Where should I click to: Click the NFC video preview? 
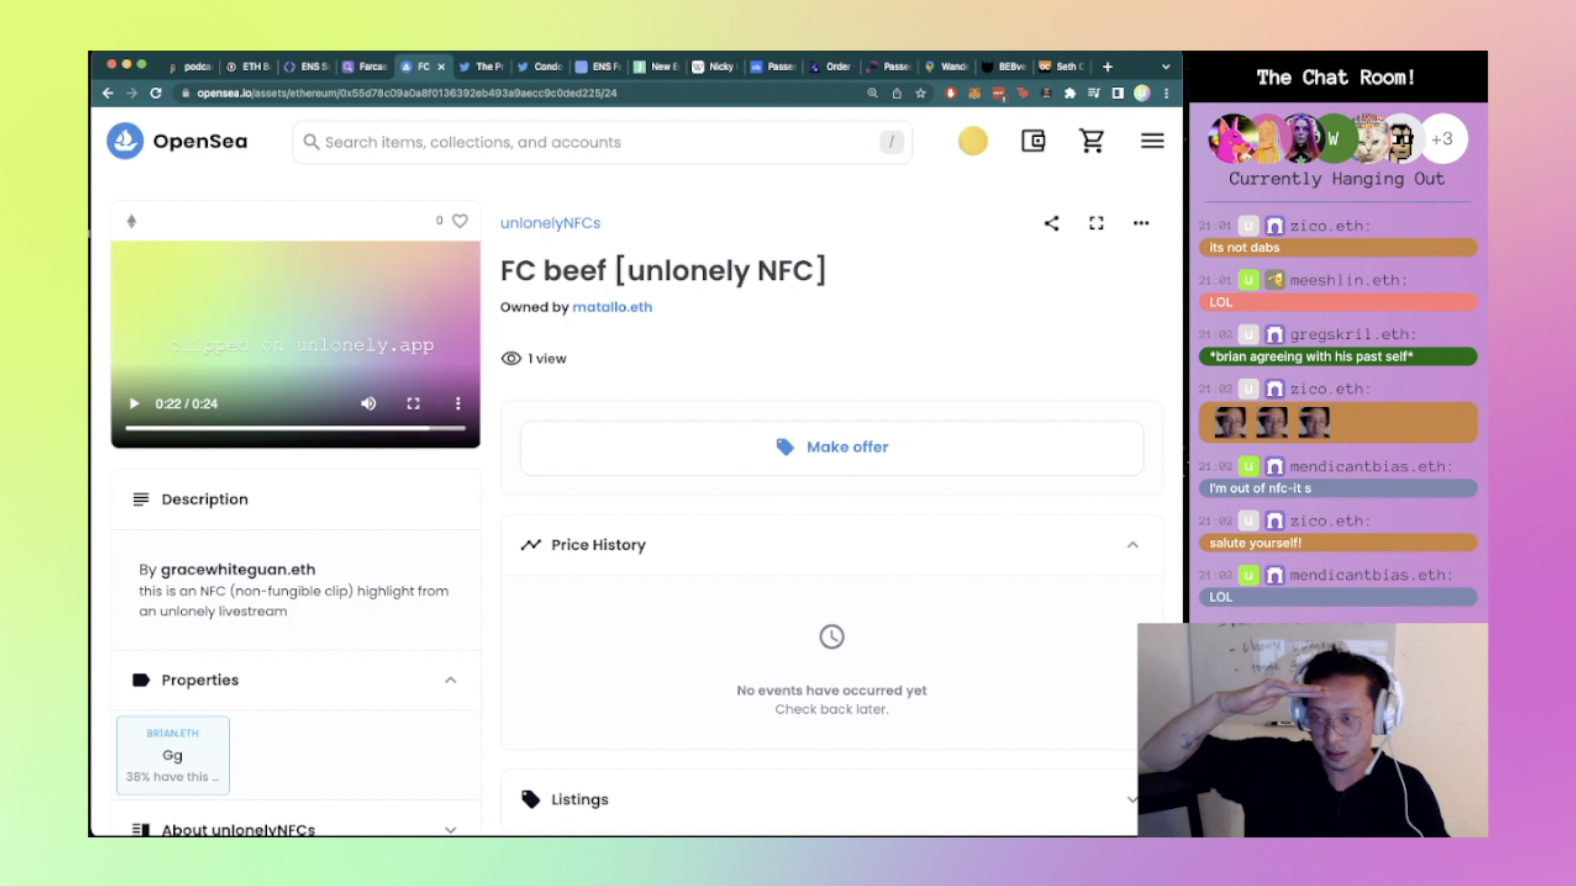point(295,344)
